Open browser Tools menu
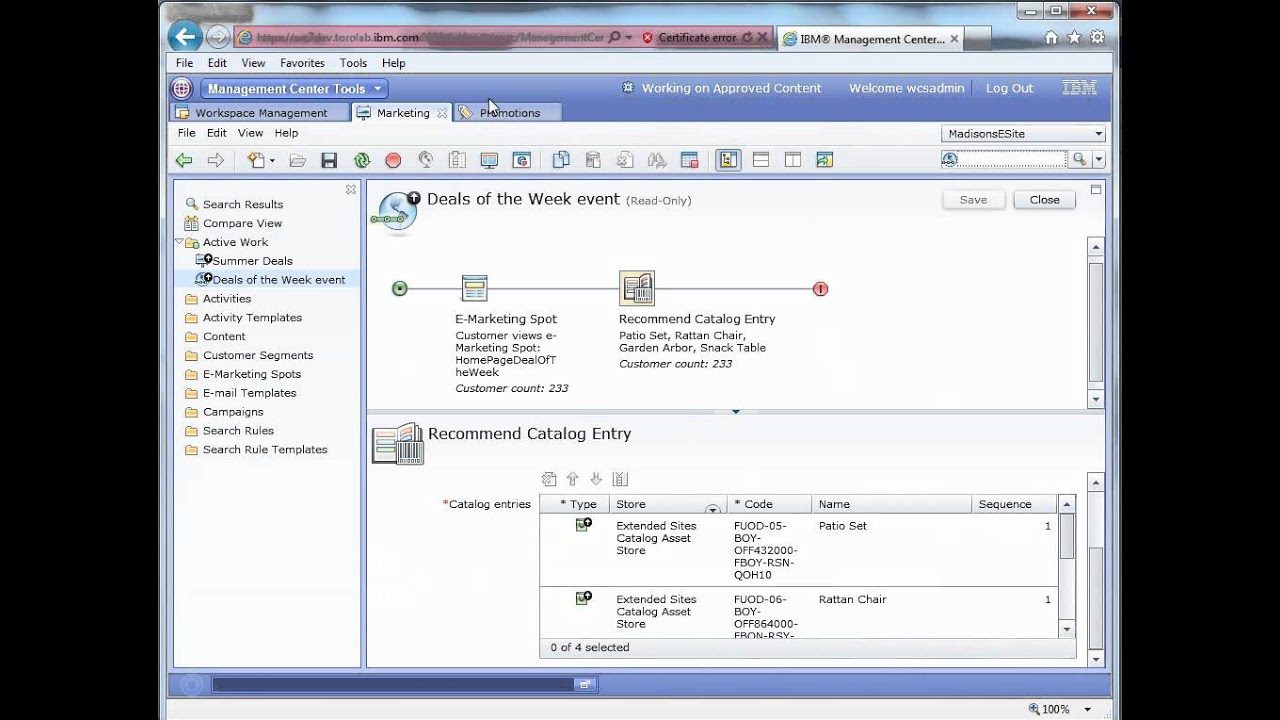The image size is (1280, 720). coord(353,63)
